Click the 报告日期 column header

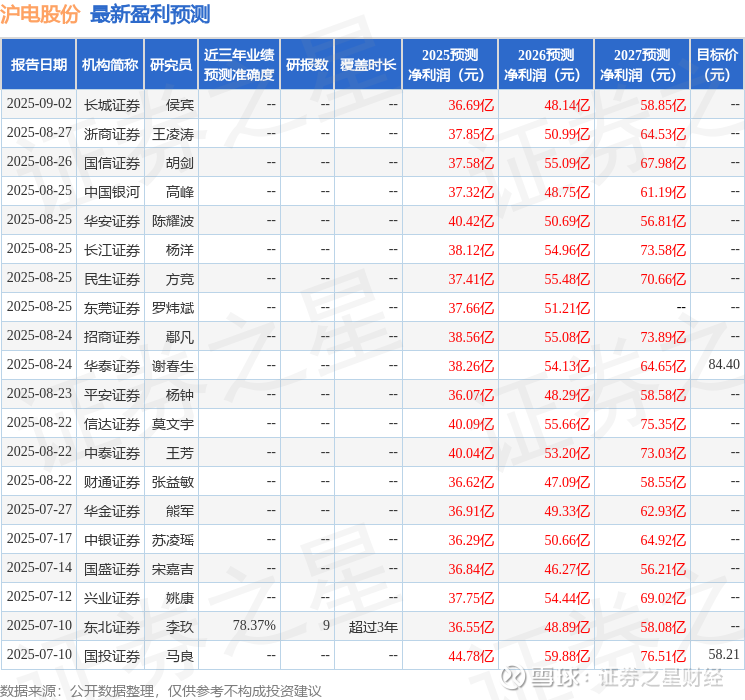tap(38, 65)
